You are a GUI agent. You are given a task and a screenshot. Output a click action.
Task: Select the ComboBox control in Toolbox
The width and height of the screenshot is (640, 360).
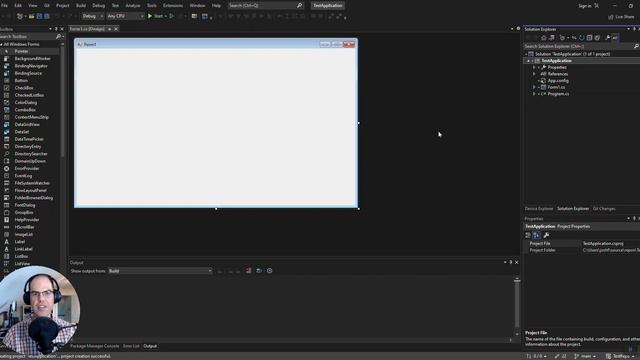25,110
